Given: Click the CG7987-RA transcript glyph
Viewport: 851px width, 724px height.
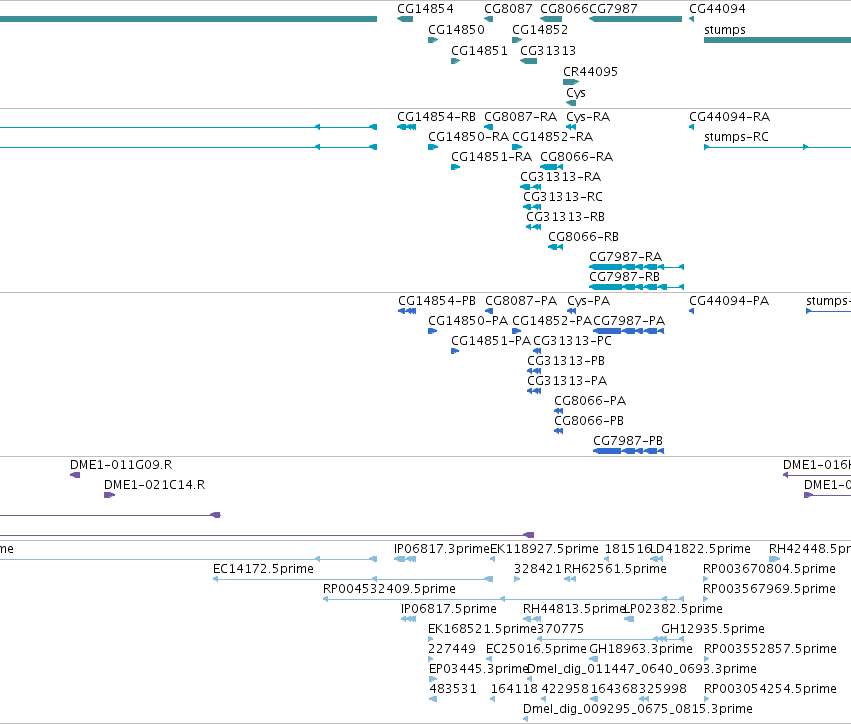Looking at the screenshot, I should coord(636,267).
